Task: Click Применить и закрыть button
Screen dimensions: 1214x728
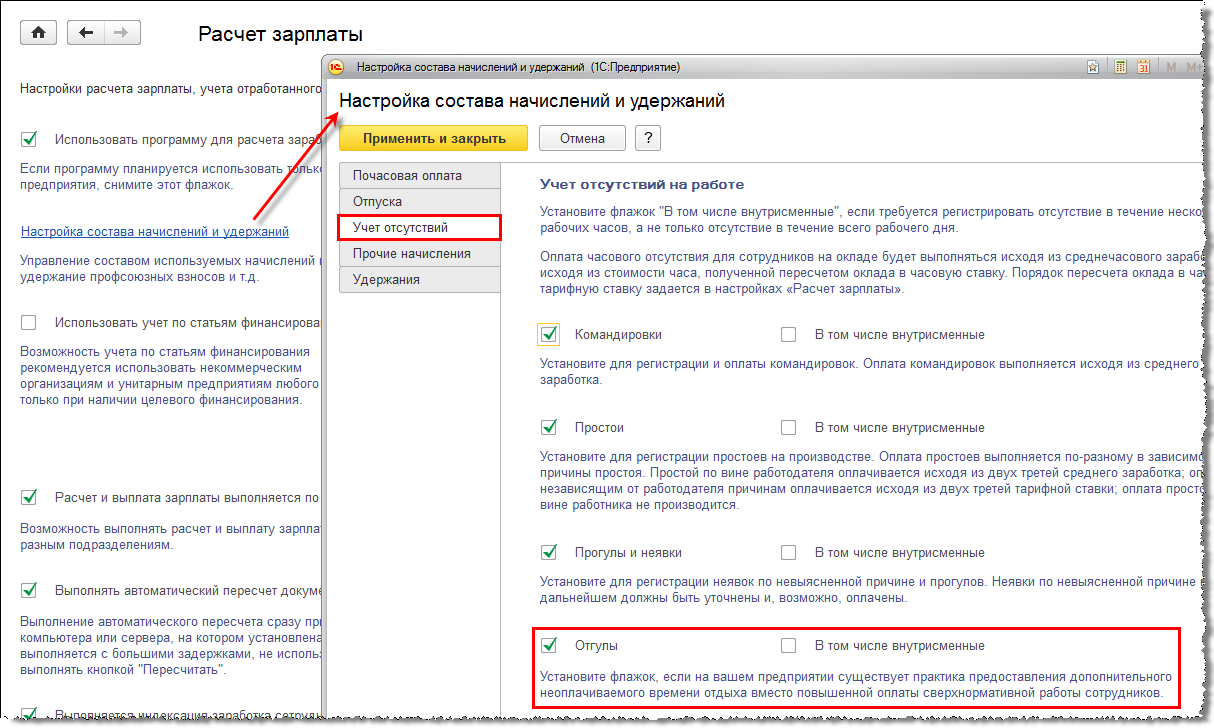Action: [434, 138]
